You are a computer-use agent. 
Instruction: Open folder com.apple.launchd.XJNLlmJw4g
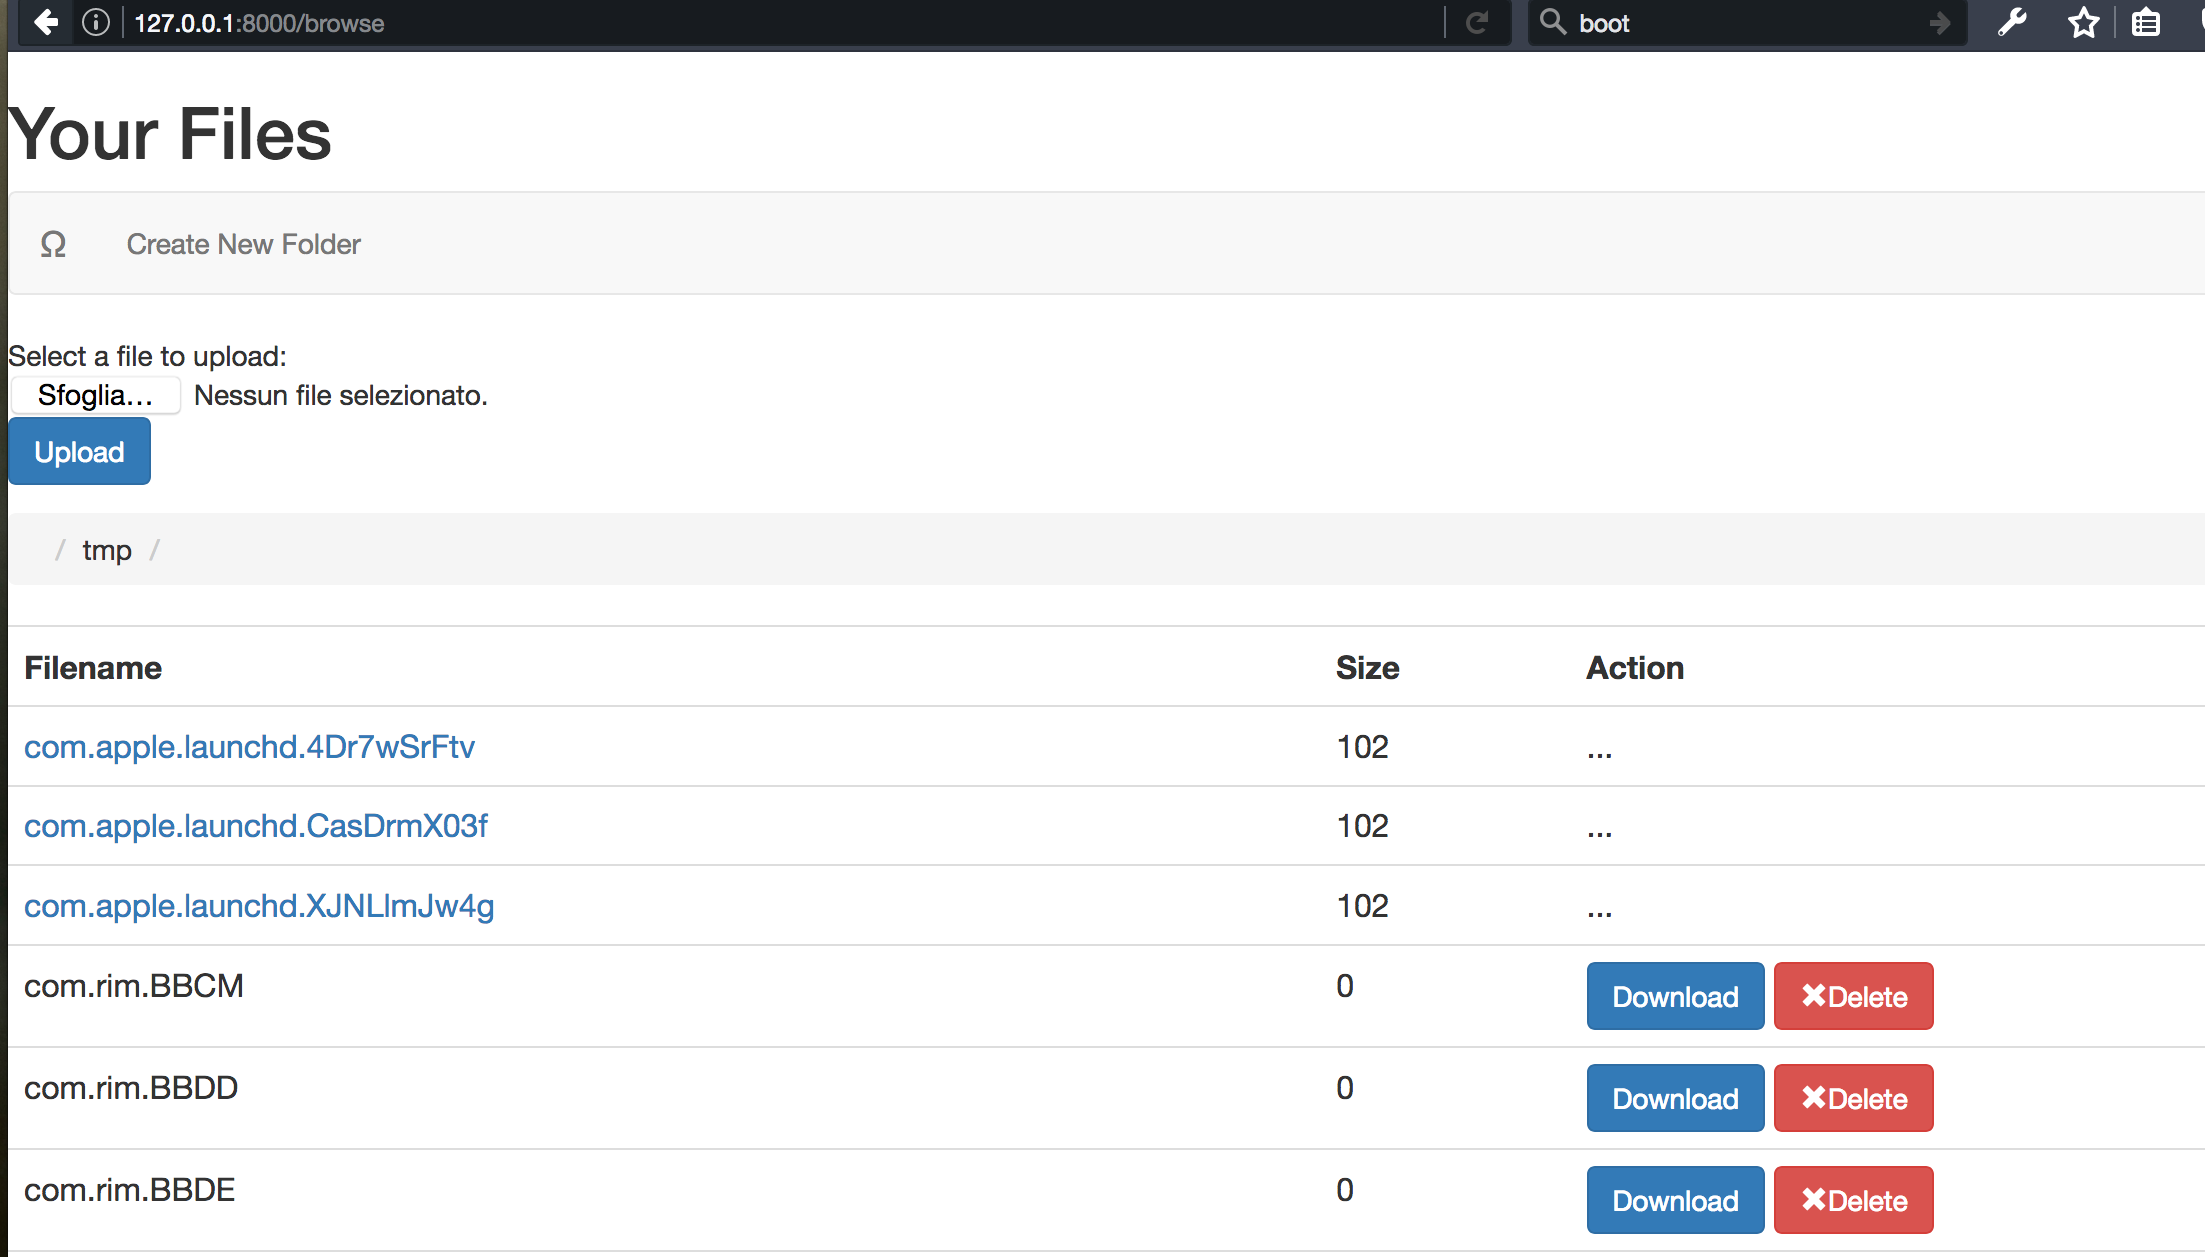(259, 906)
